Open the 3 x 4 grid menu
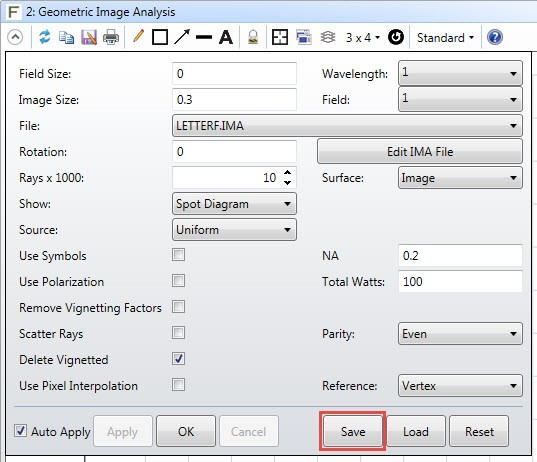The image size is (537, 462). pyautogui.click(x=363, y=37)
